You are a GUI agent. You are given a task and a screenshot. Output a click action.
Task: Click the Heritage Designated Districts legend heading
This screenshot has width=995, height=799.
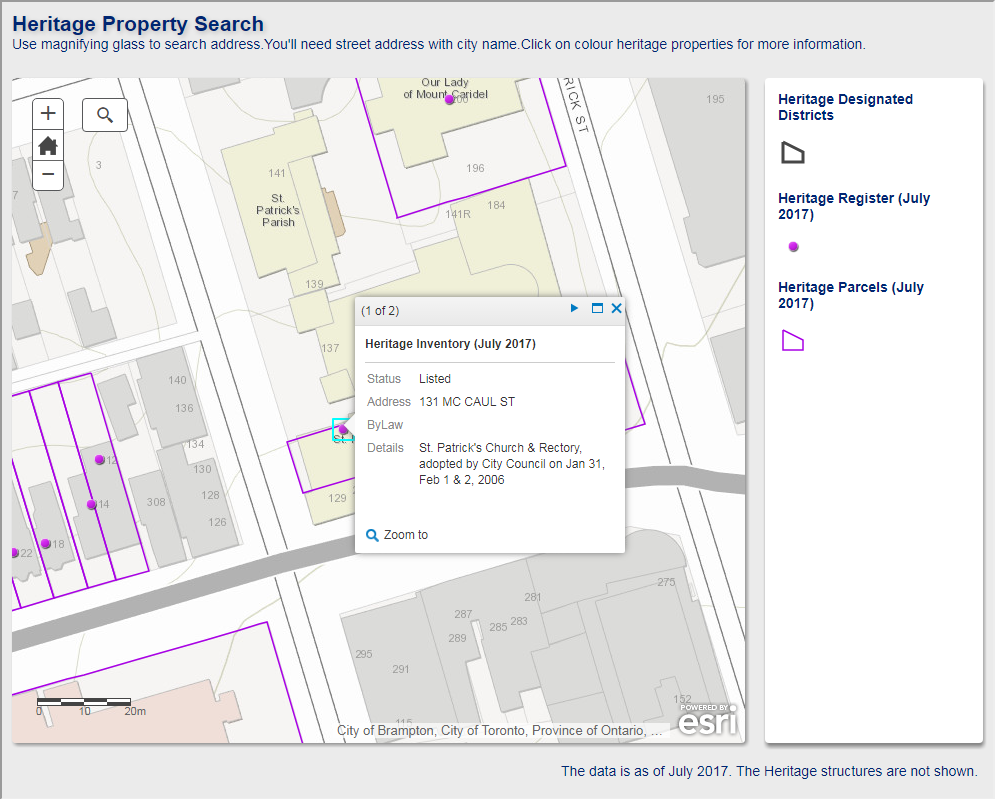tap(845, 107)
